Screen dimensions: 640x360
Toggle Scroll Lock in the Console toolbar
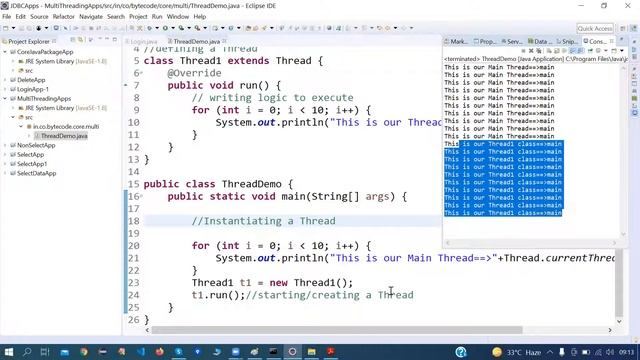[557, 51]
